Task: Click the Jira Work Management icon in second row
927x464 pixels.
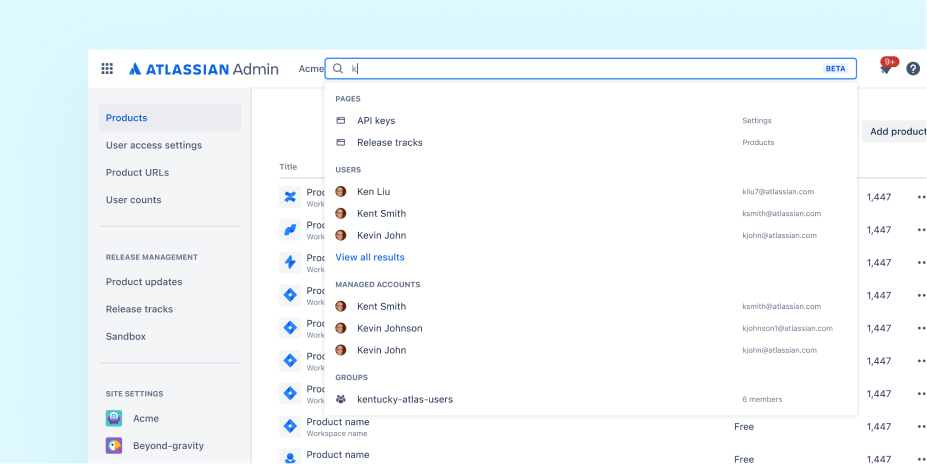Action: (x=290, y=229)
